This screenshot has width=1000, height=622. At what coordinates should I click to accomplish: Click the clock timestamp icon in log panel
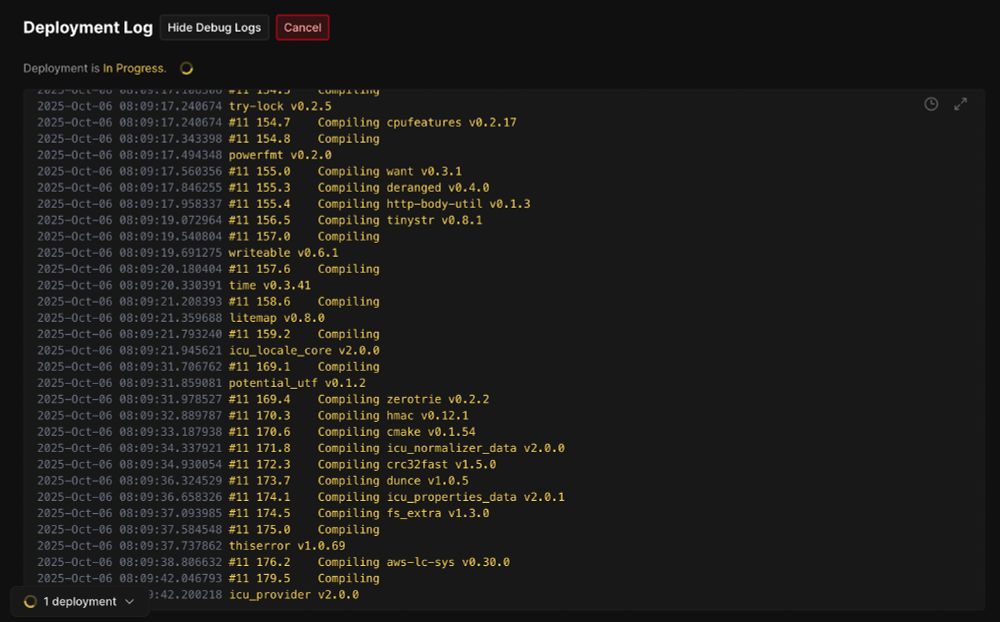click(930, 104)
